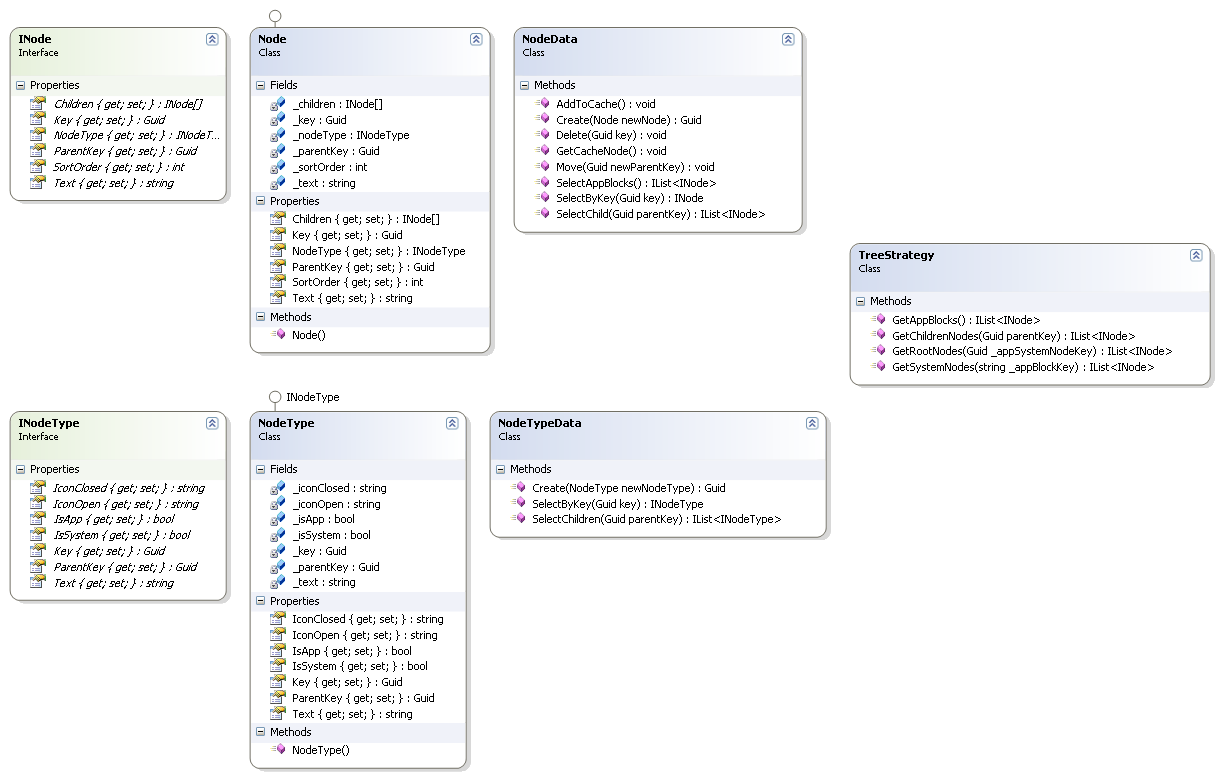Select GetRootNodes method in TreeStrategy
Screen dimensions: 1219x777
(1031, 351)
